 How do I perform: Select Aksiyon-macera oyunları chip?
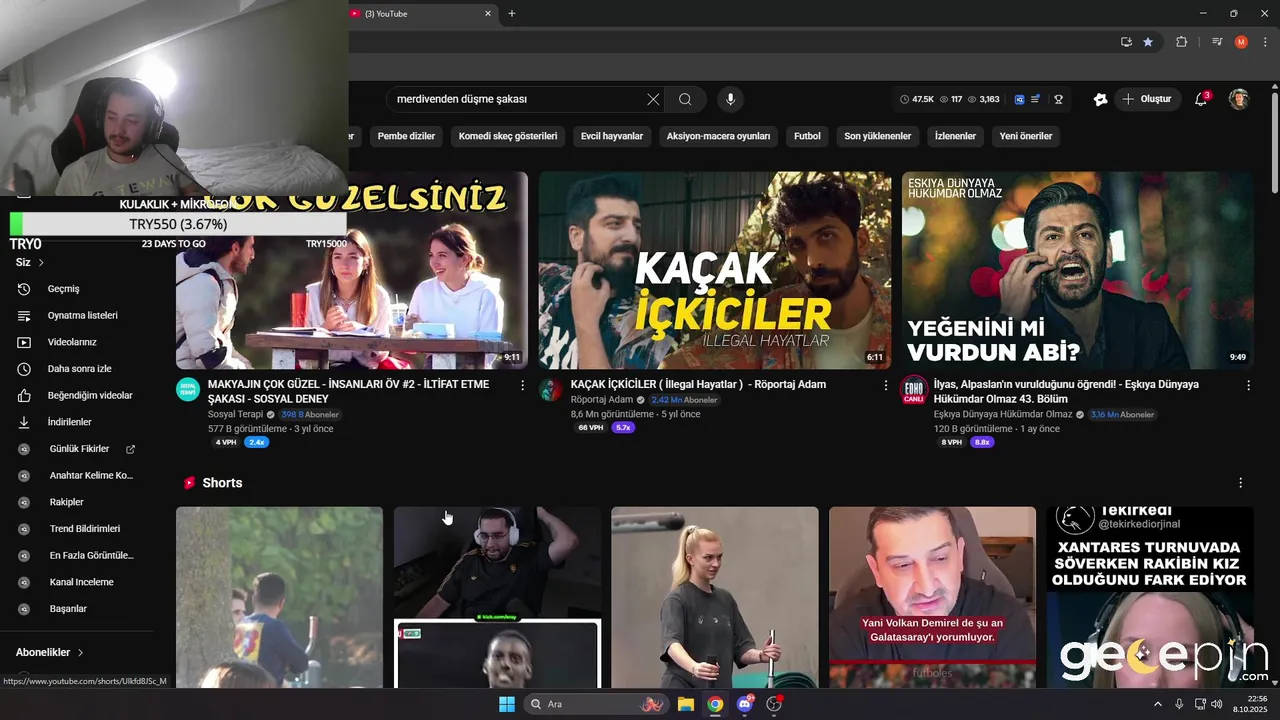(718, 136)
